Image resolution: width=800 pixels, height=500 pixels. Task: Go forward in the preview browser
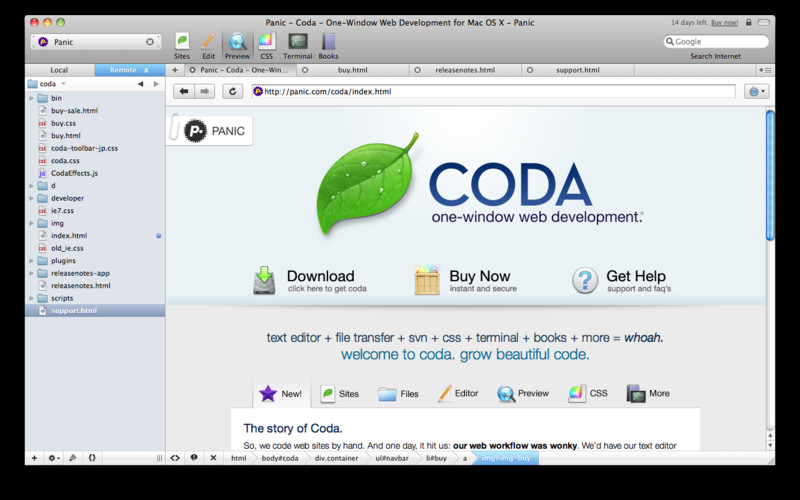click(x=205, y=91)
